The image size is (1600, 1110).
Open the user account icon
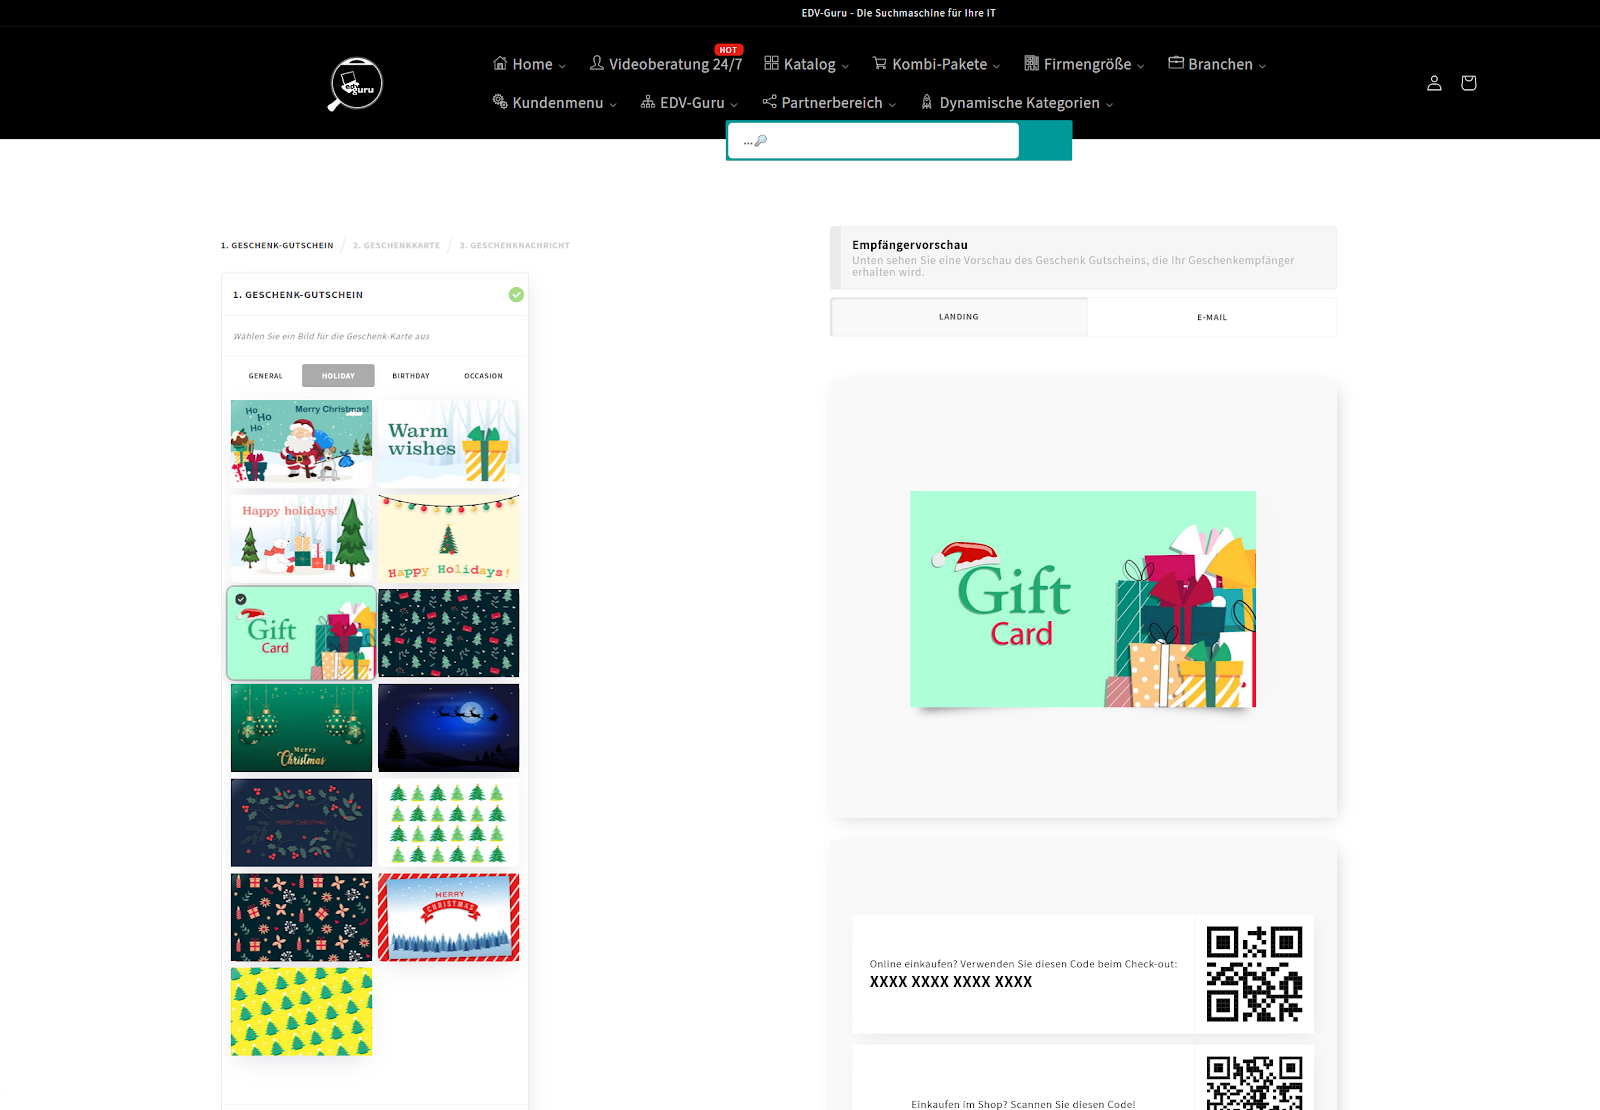click(1434, 83)
